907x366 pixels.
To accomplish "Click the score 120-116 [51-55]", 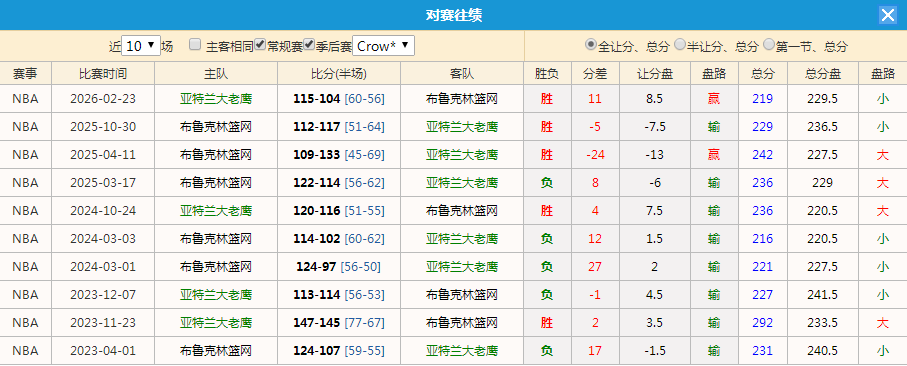I will 339,211.
